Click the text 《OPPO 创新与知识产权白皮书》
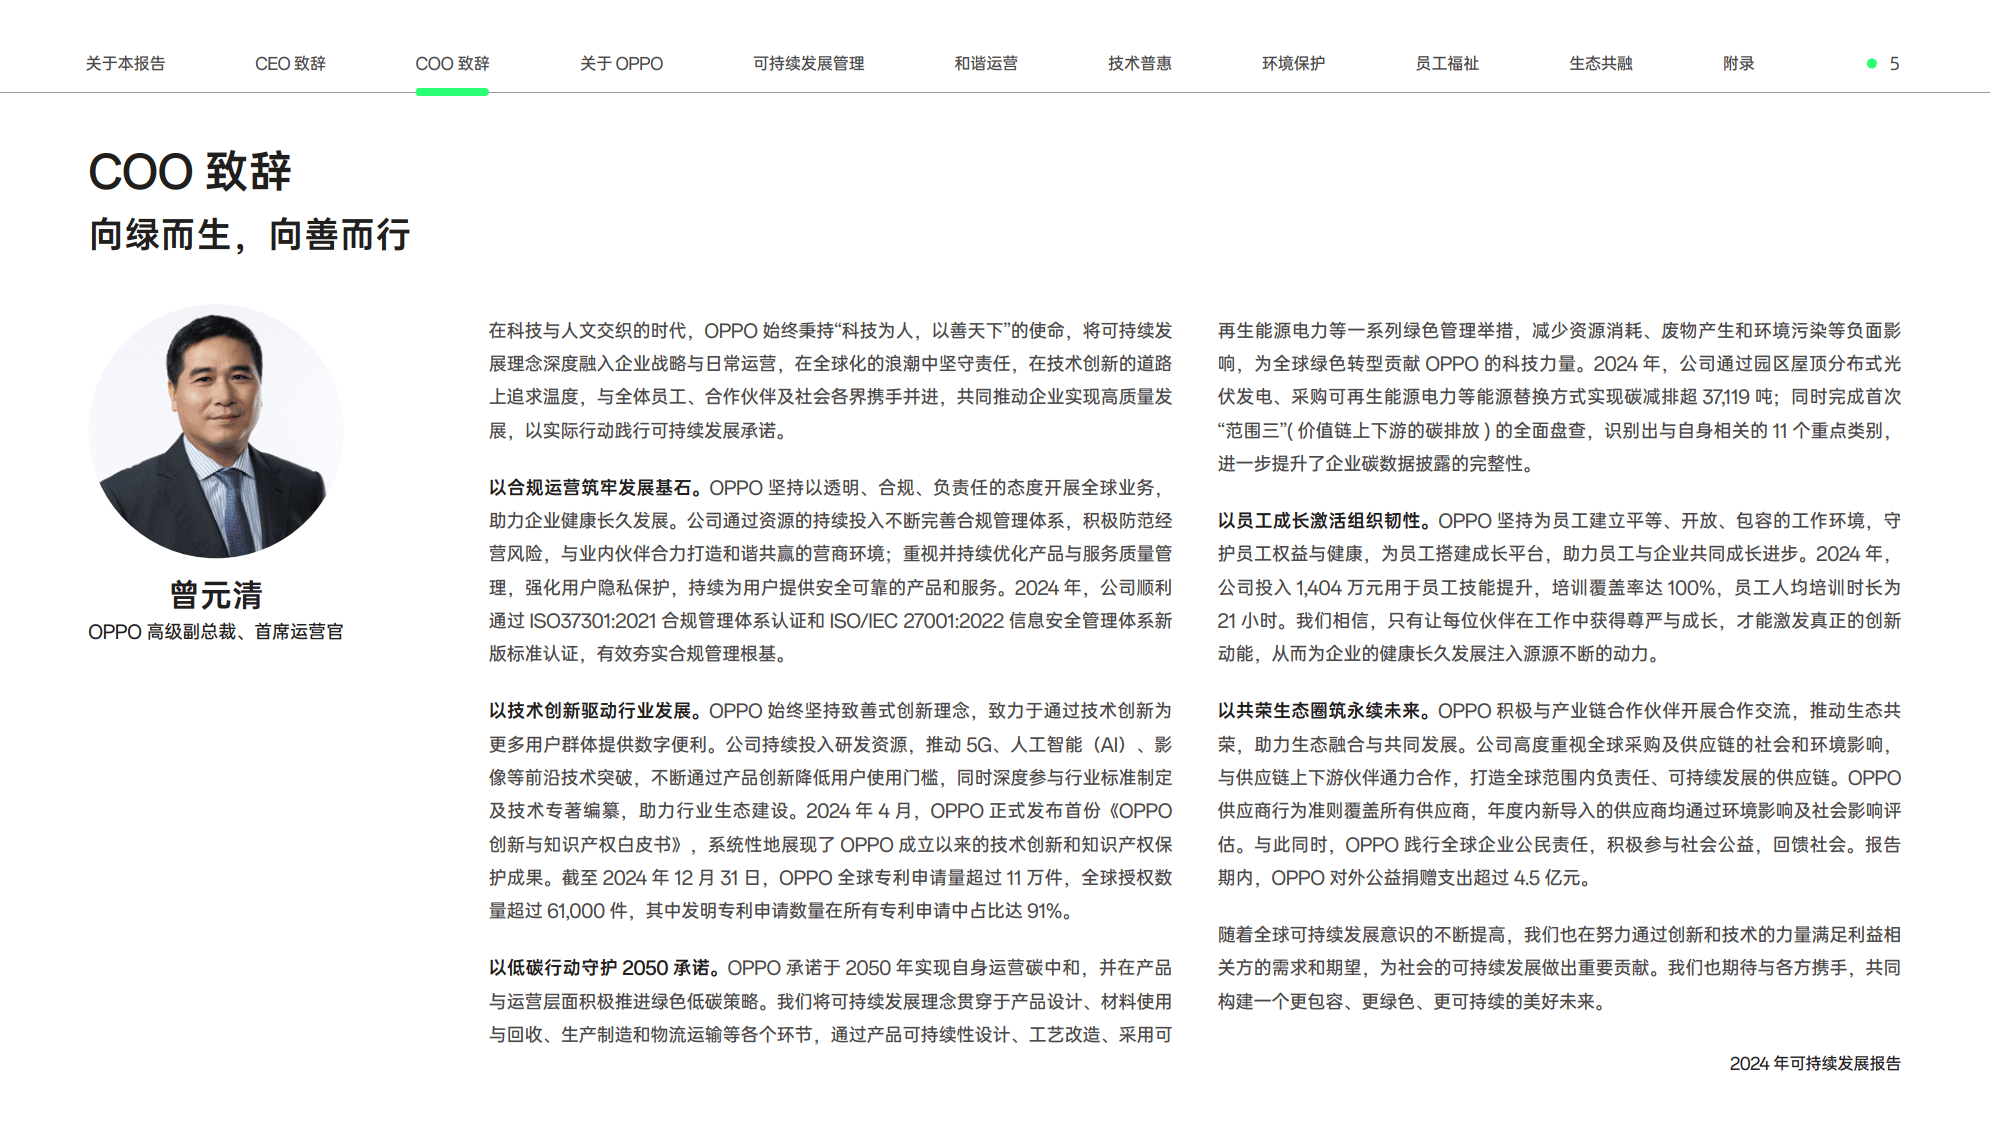1990x1122 pixels. pyautogui.click(x=830, y=828)
